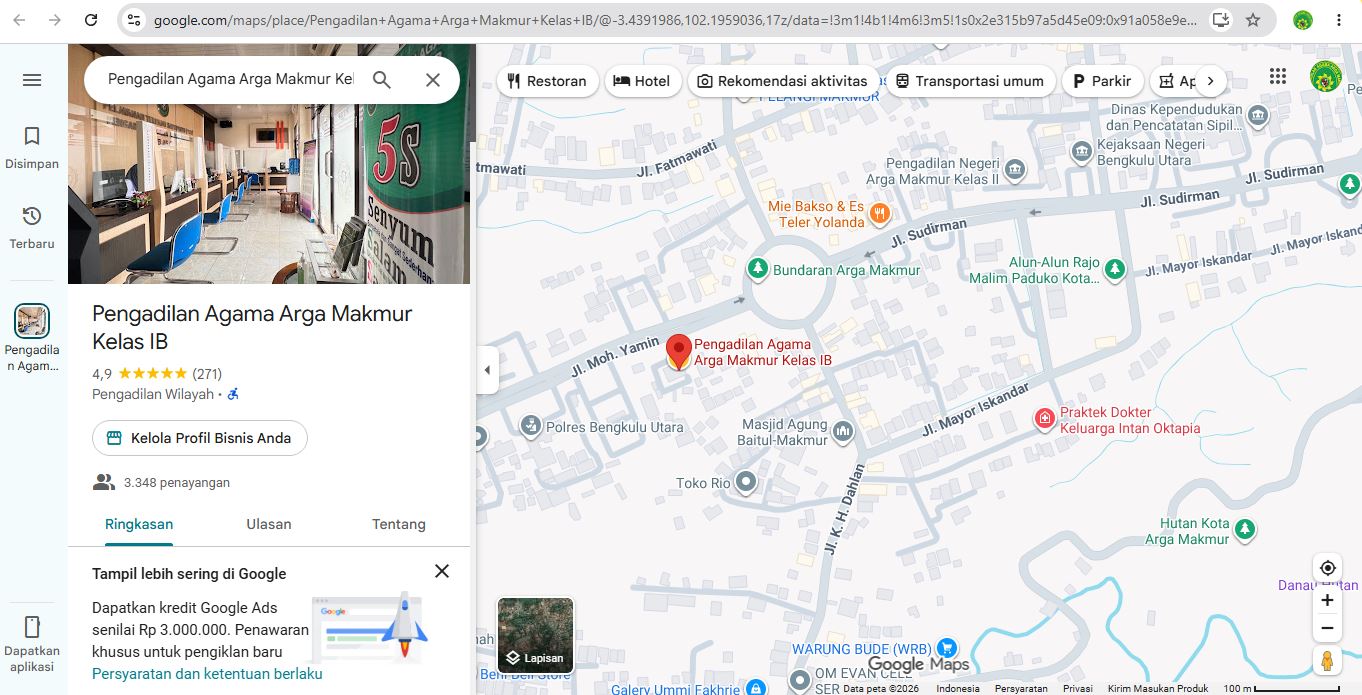The height and width of the screenshot is (695, 1362).
Task: Click the Persyaratan footer link
Action: coord(1021,688)
